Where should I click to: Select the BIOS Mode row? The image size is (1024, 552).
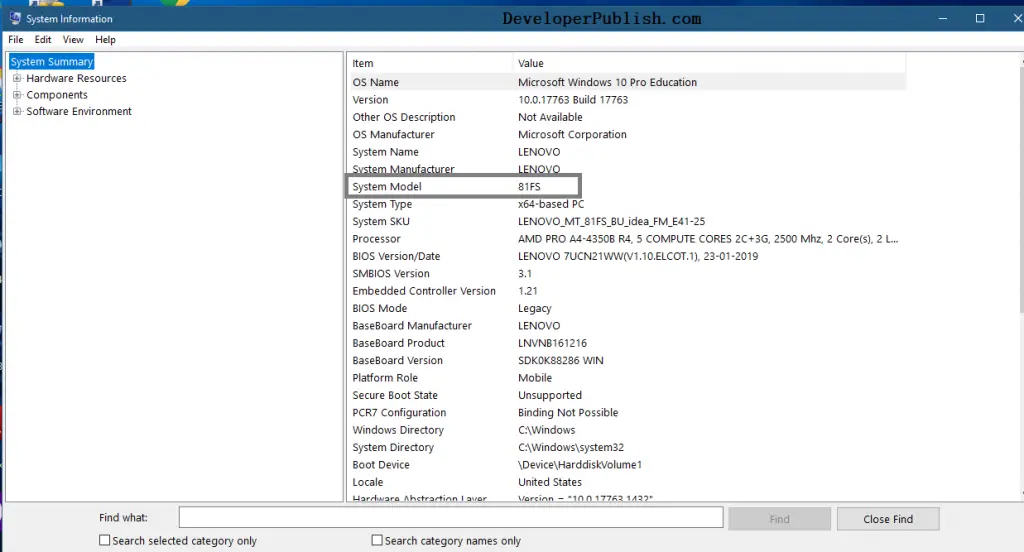pyautogui.click(x=627, y=308)
